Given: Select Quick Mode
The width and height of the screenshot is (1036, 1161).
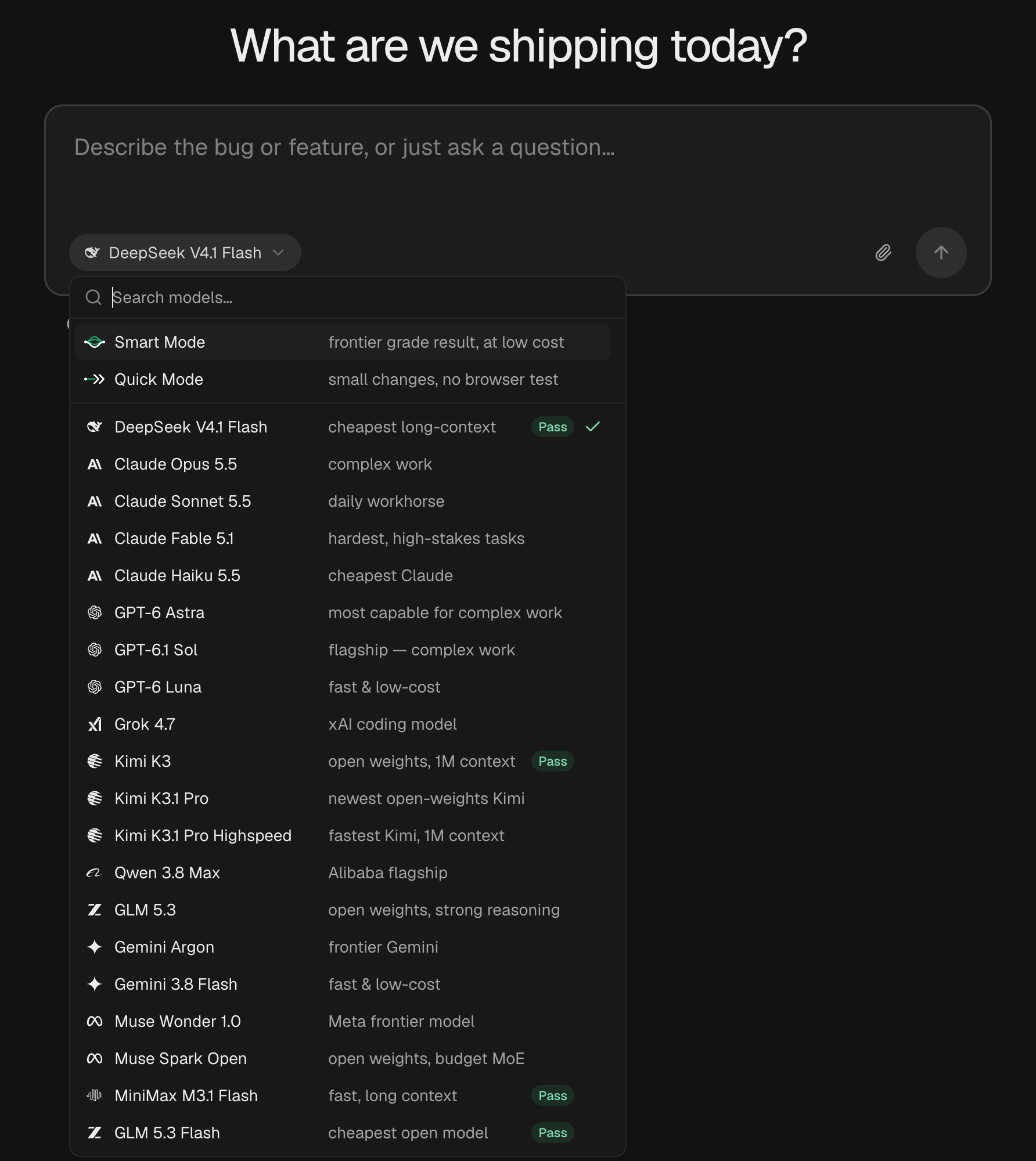Looking at the screenshot, I should (x=343, y=379).
